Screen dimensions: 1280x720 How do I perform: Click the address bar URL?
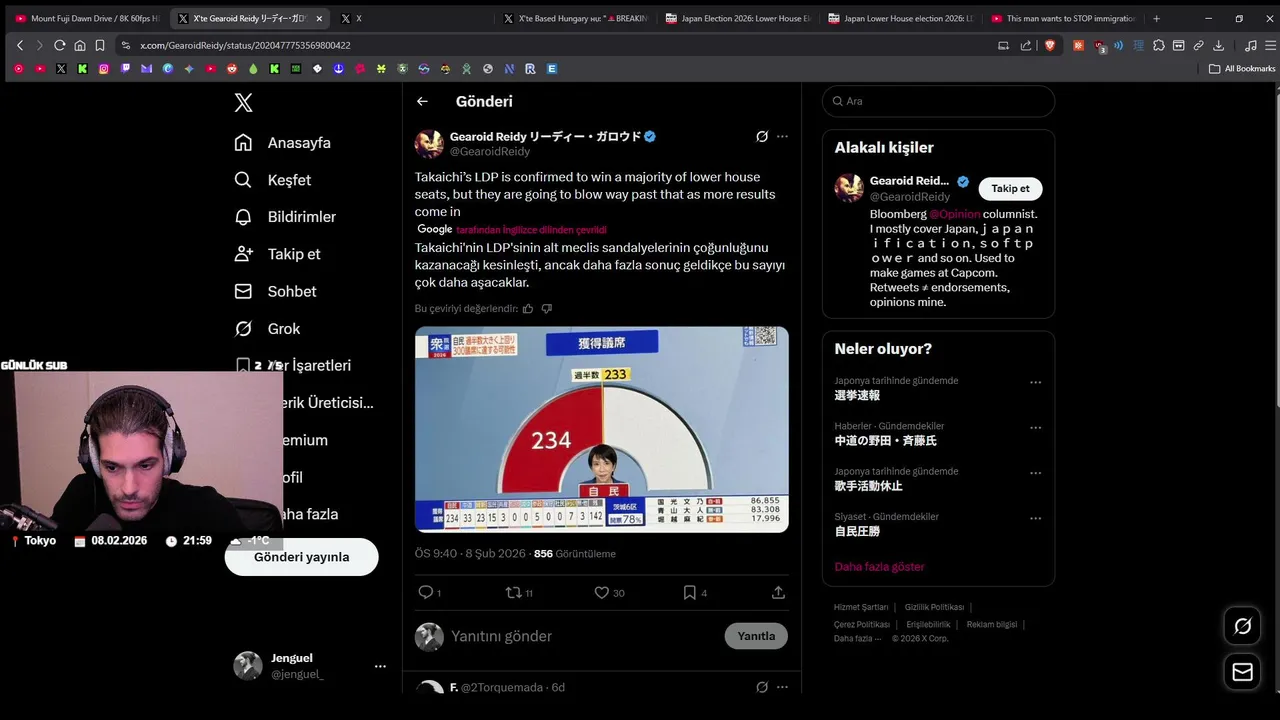245,45
